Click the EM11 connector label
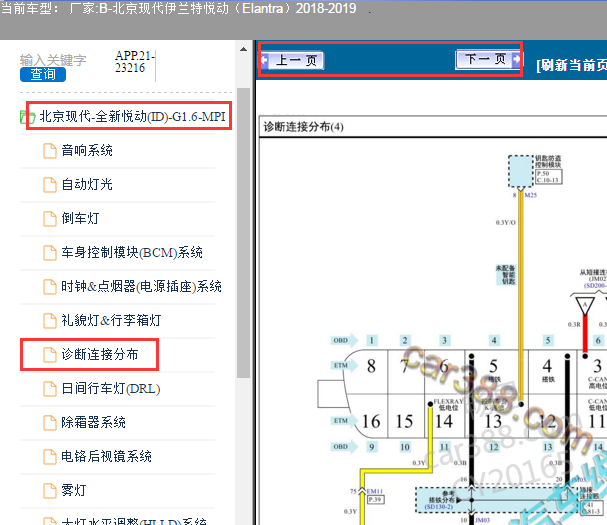 (374, 491)
